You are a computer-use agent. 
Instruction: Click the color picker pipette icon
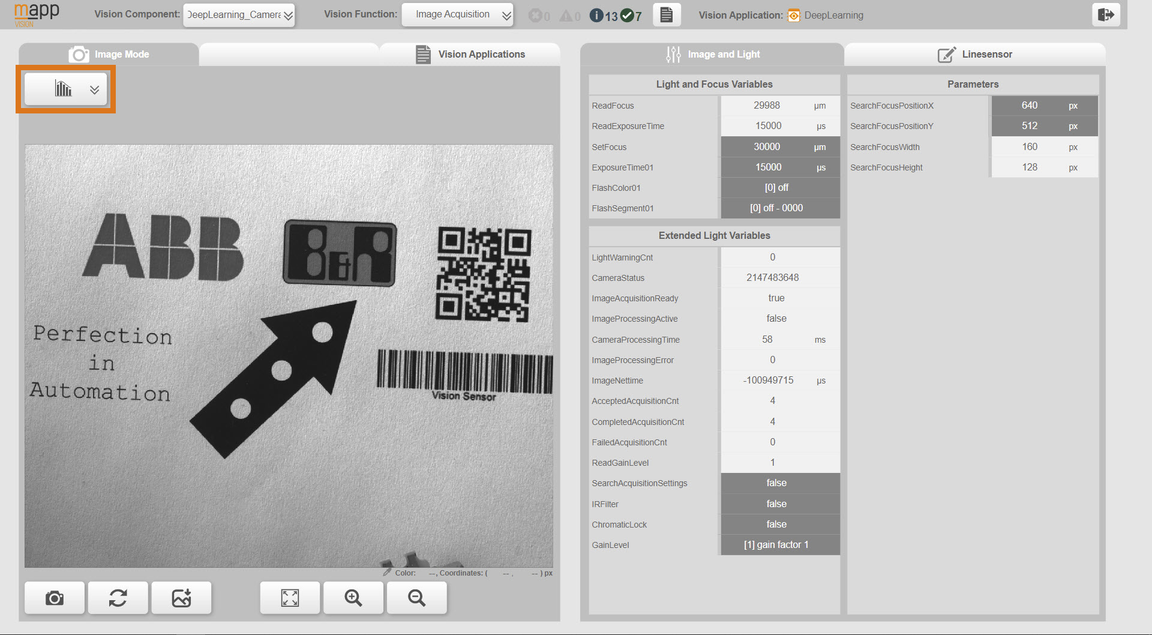[x=387, y=573]
